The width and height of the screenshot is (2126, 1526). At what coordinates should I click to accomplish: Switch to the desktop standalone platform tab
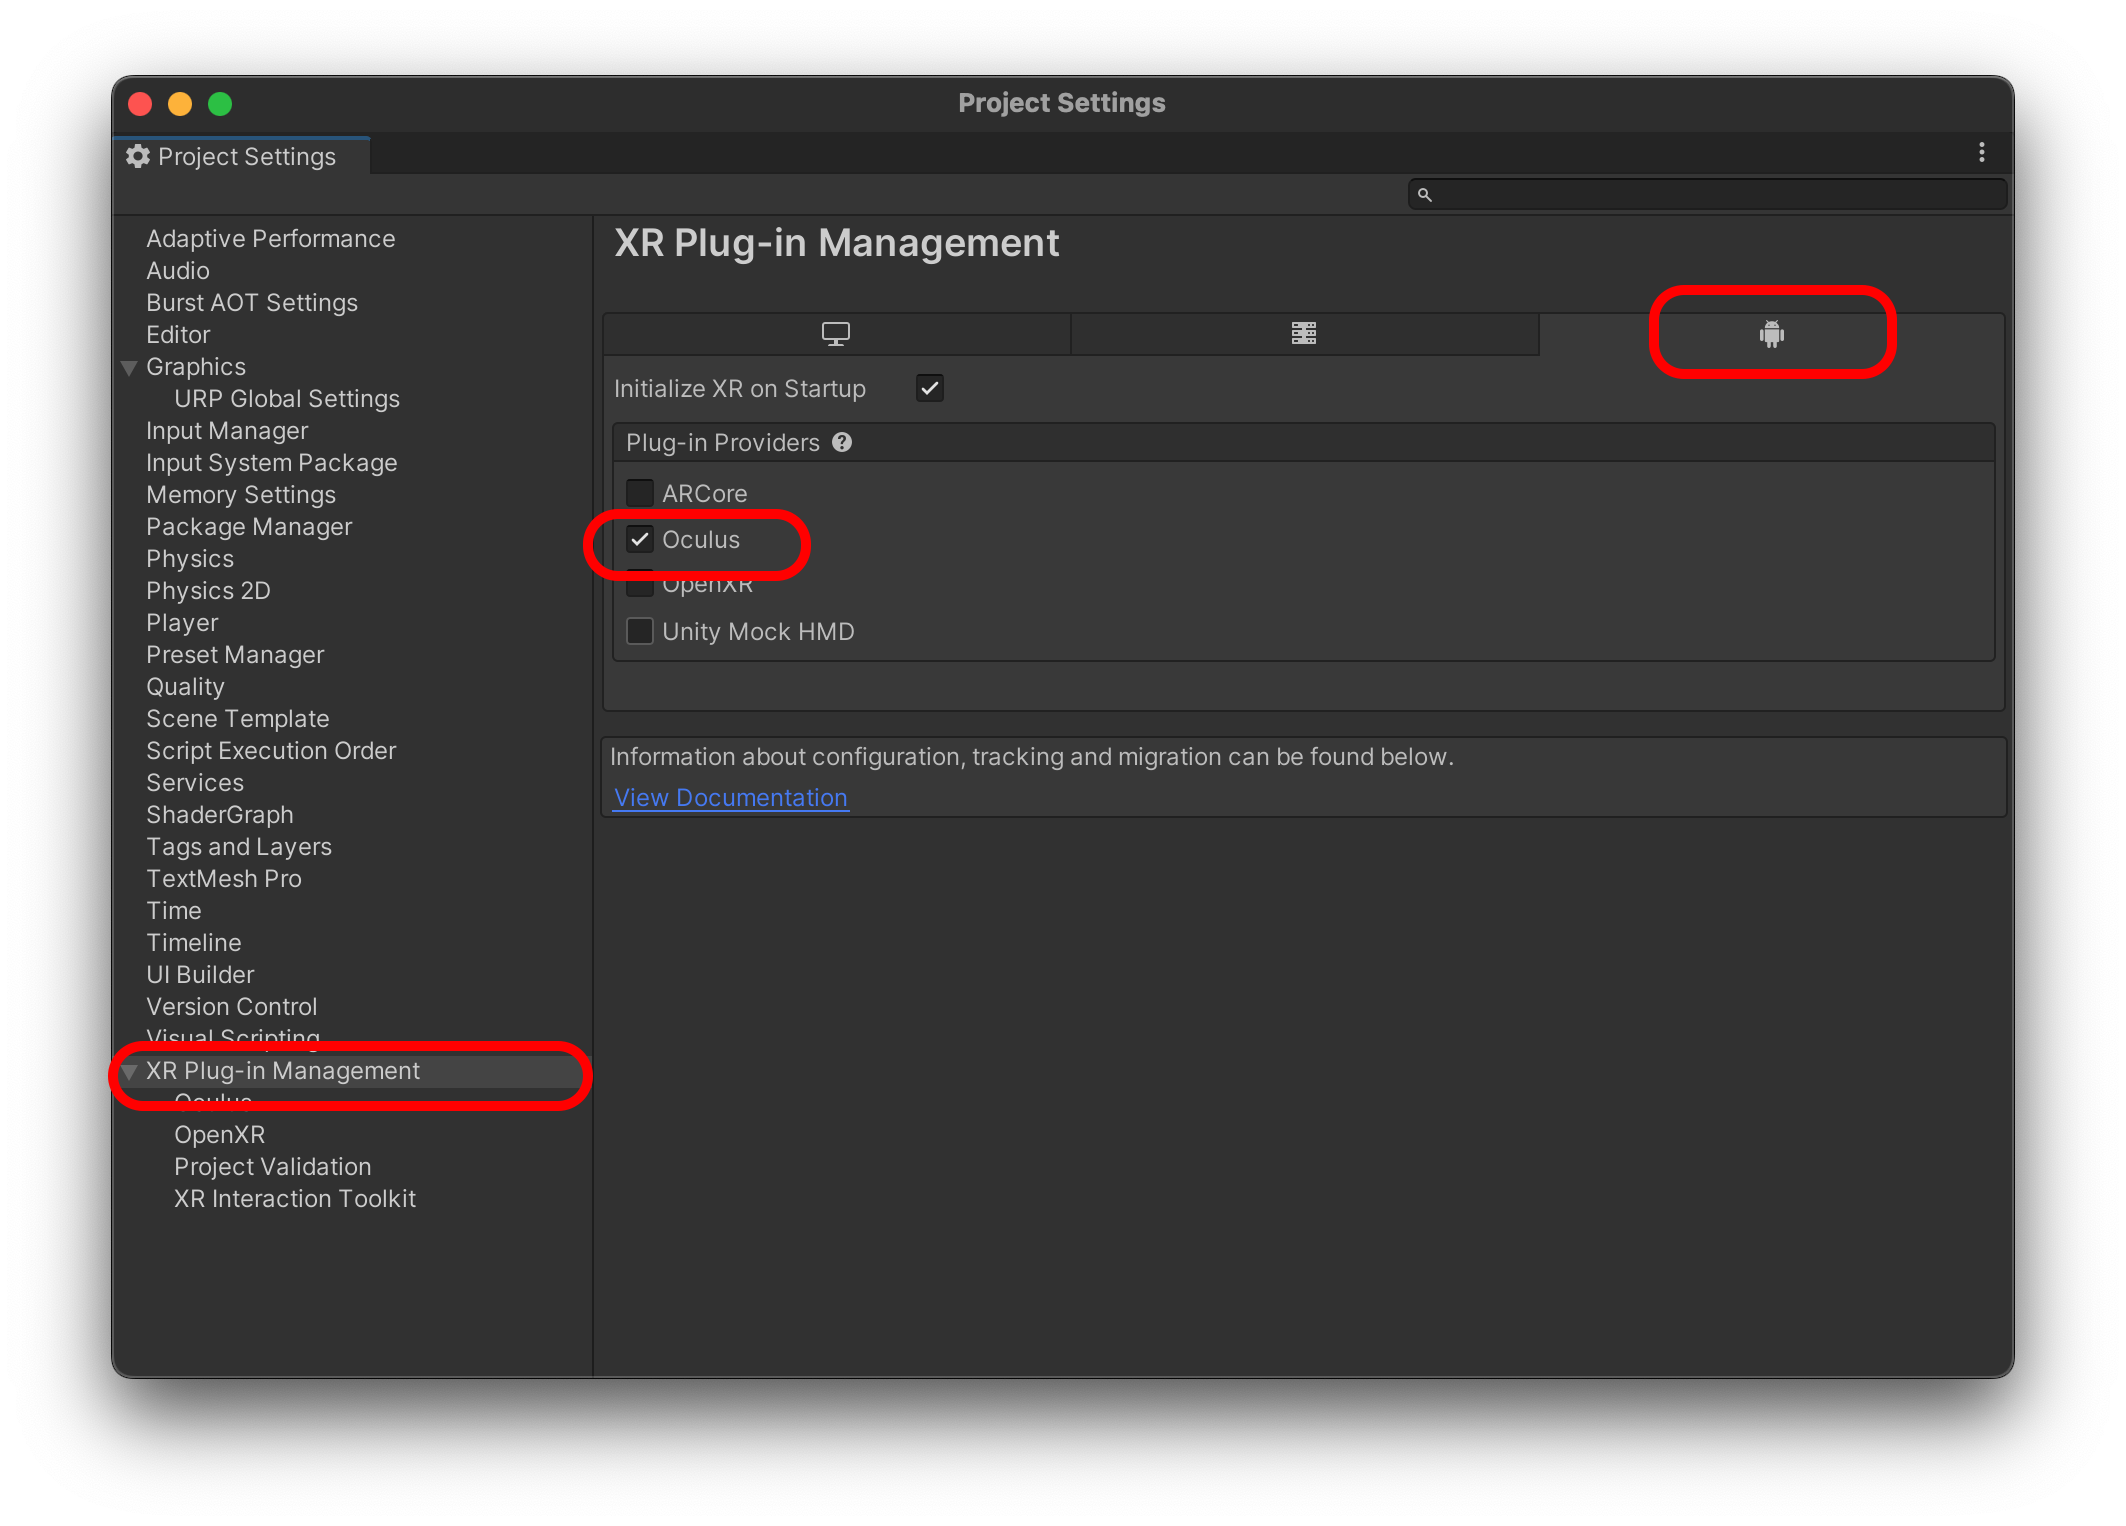click(x=836, y=334)
